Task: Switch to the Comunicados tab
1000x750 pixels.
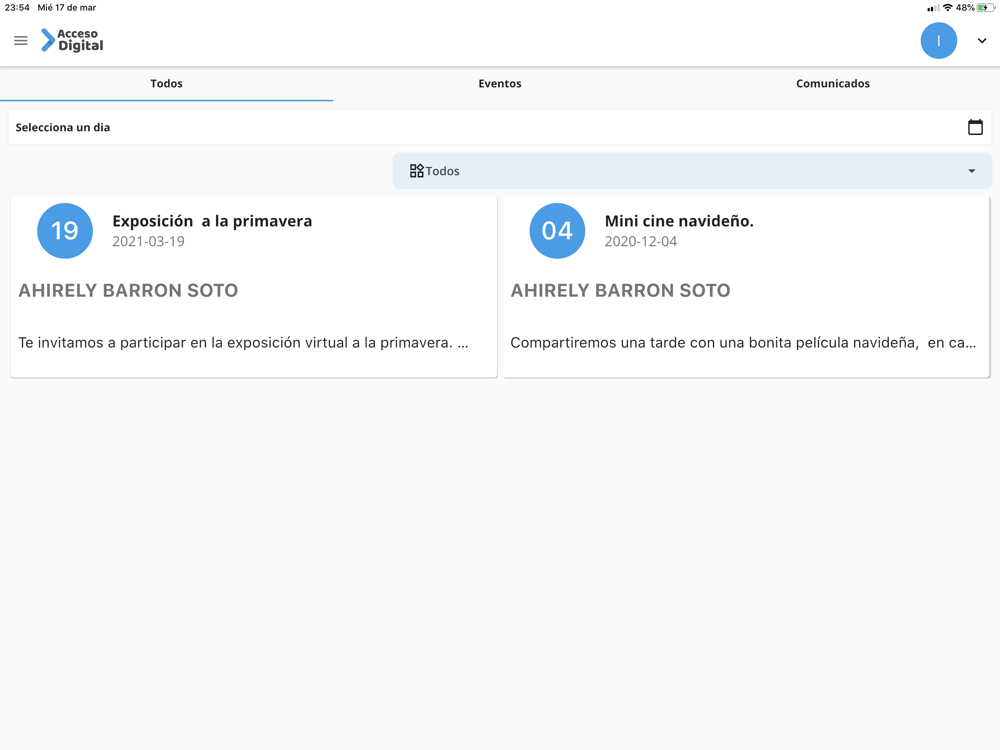Action: tap(833, 84)
